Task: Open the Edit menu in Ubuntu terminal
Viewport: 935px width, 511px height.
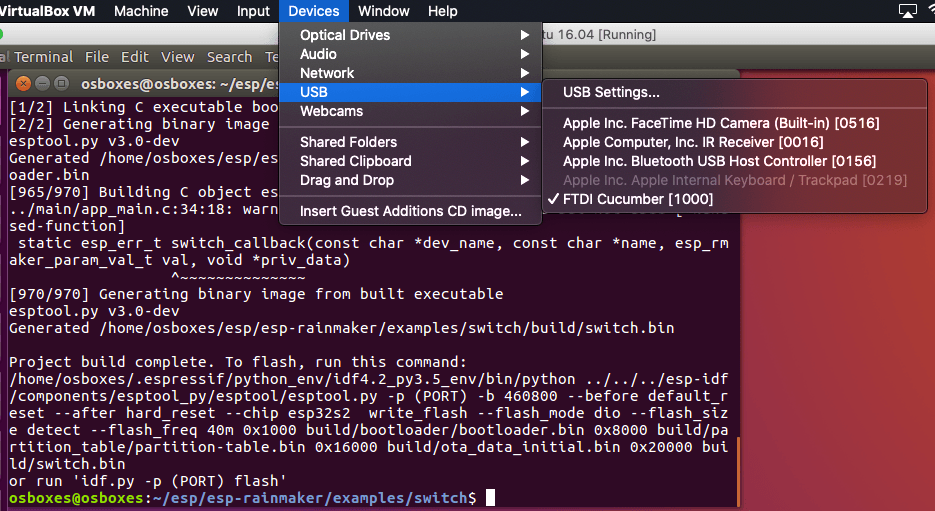Action: 135,57
